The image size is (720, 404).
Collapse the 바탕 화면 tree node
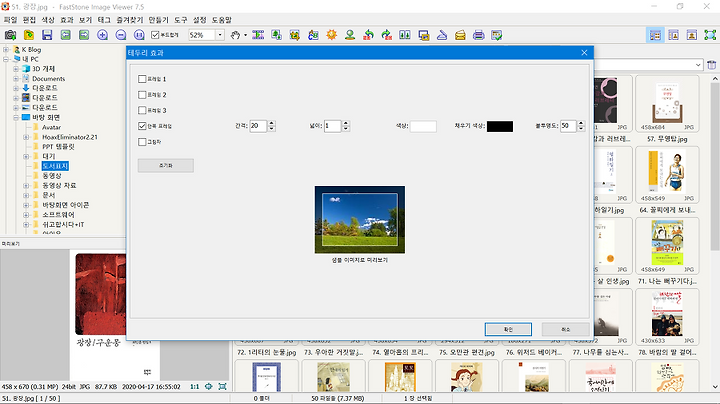(x=16, y=118)
